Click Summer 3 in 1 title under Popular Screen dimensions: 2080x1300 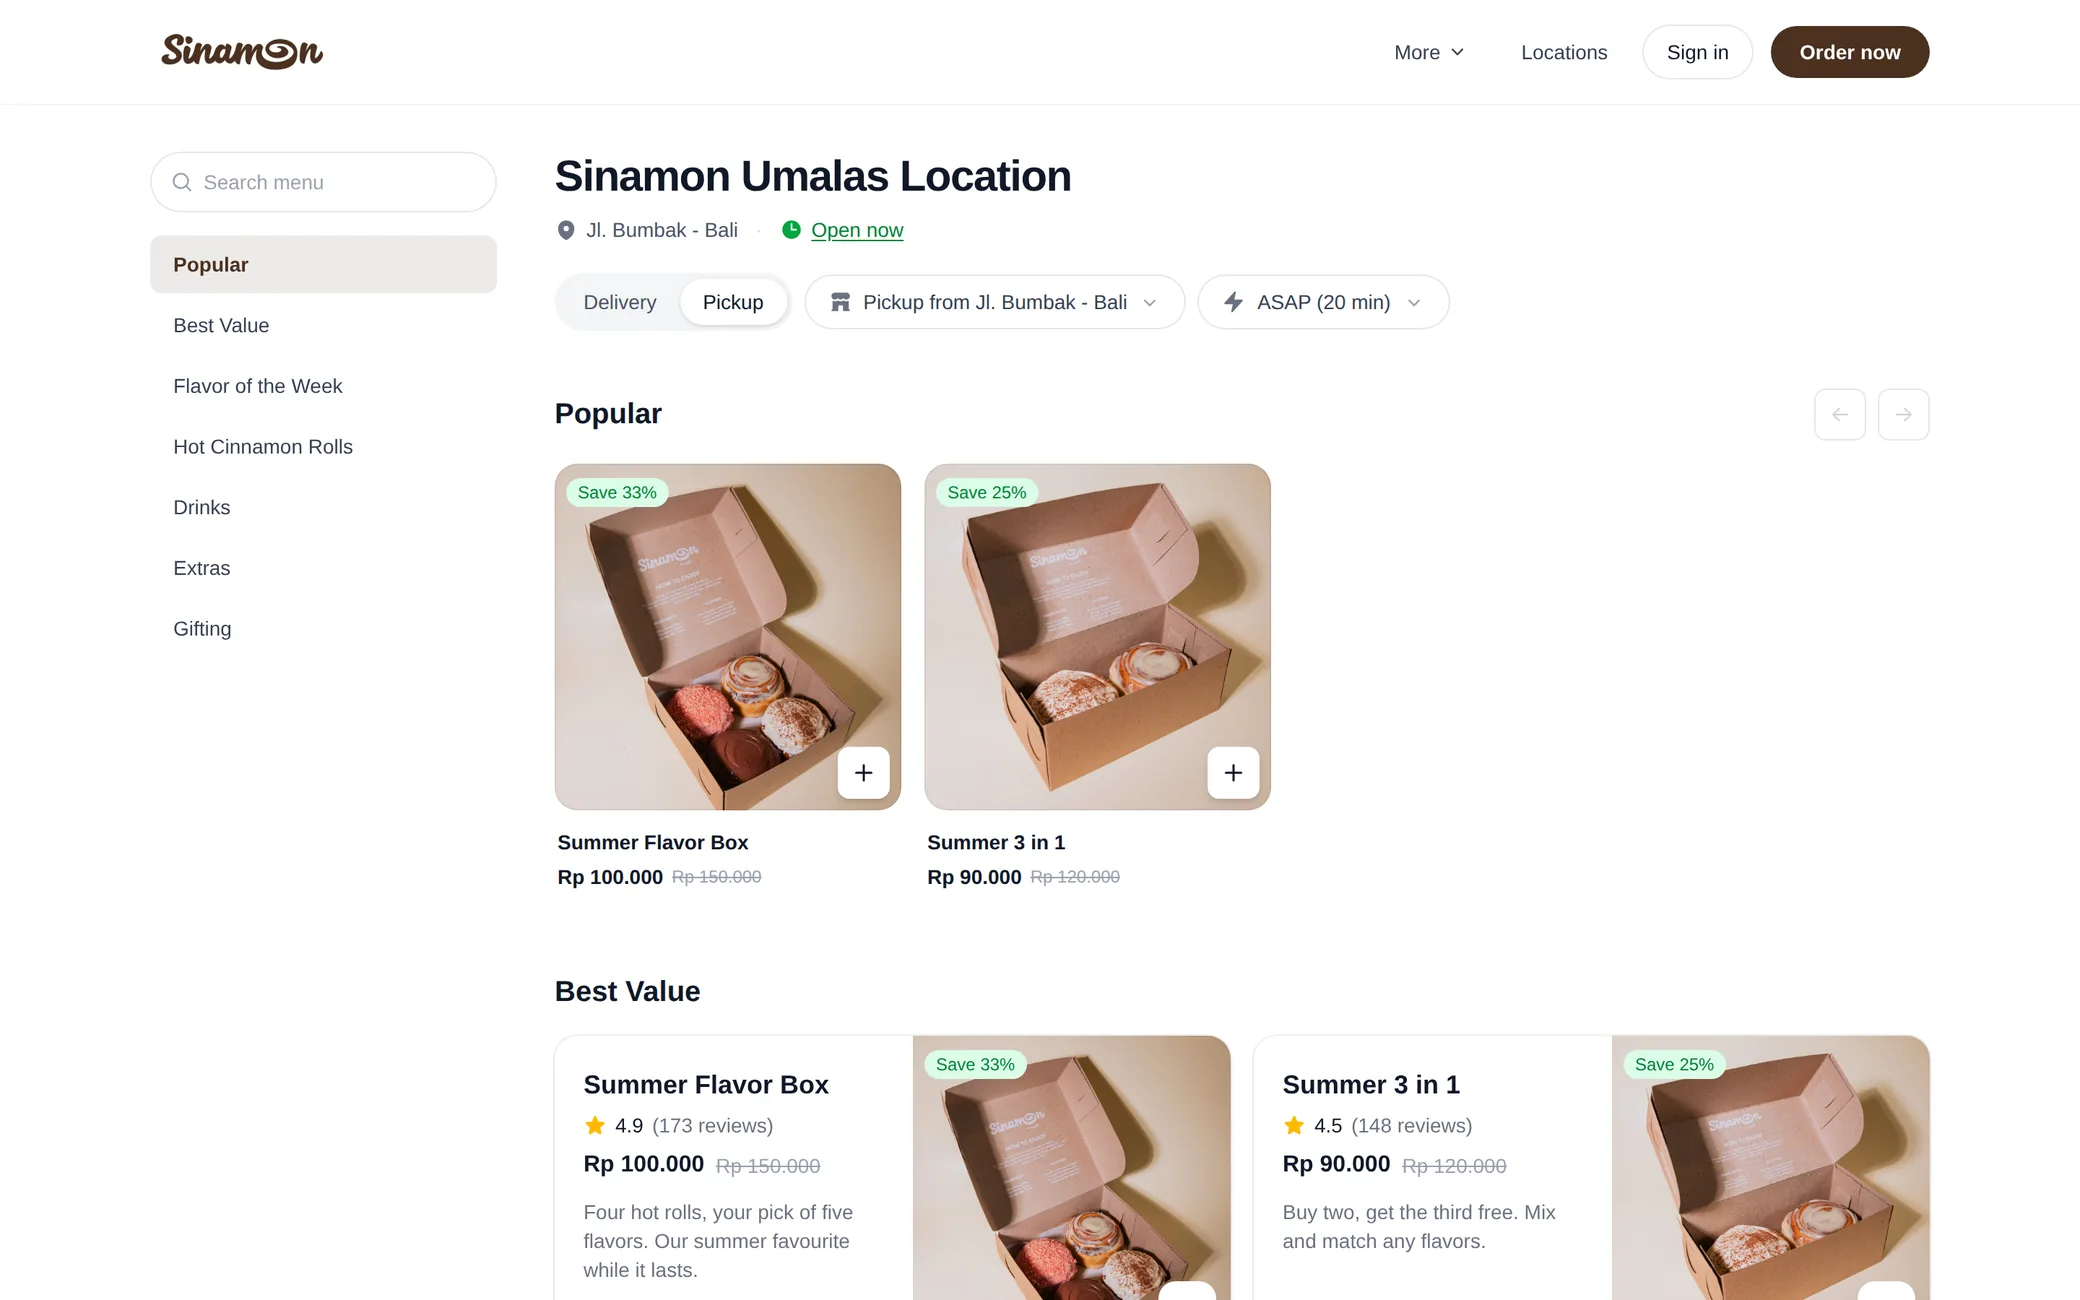996,843
